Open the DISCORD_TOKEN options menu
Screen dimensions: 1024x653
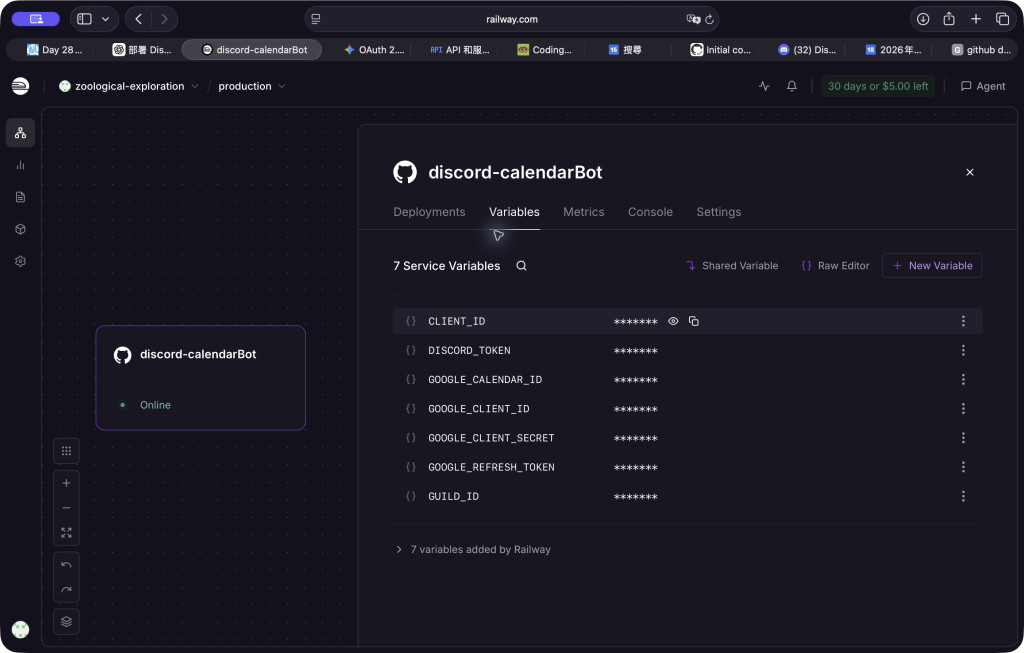click(x=963, y=351)
